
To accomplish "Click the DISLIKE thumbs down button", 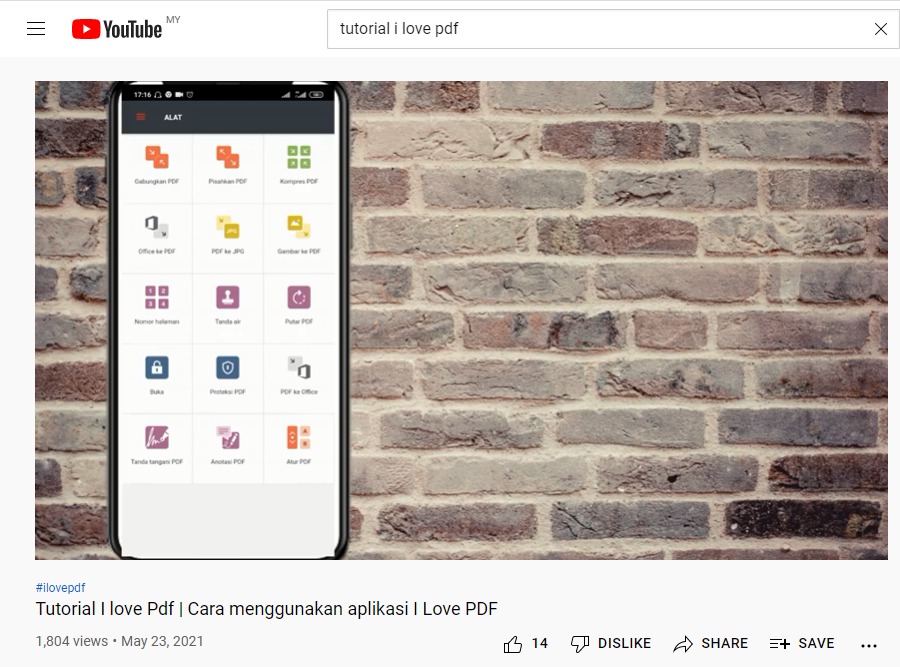I will coord(611,643).
